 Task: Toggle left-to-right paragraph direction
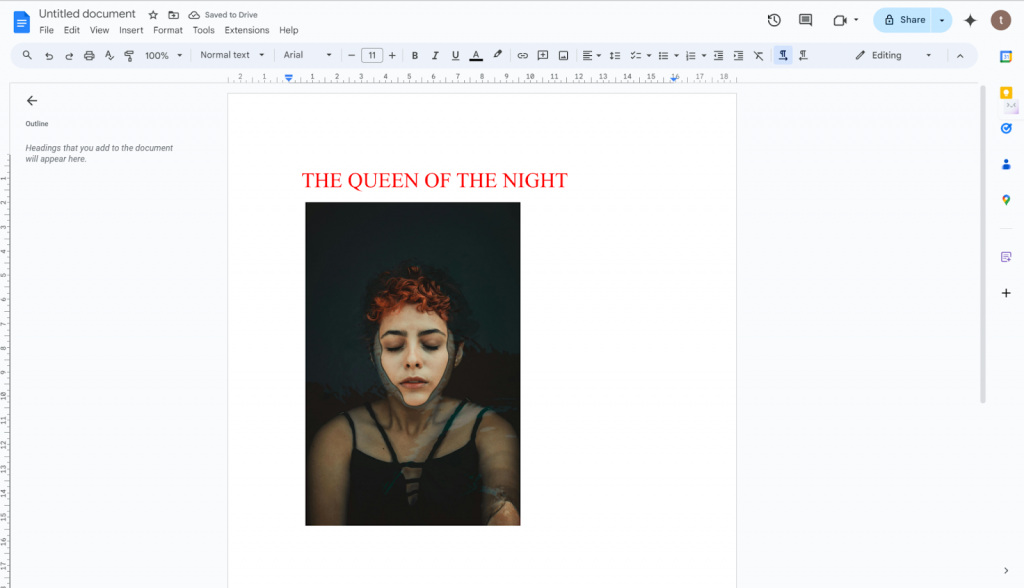783,56
